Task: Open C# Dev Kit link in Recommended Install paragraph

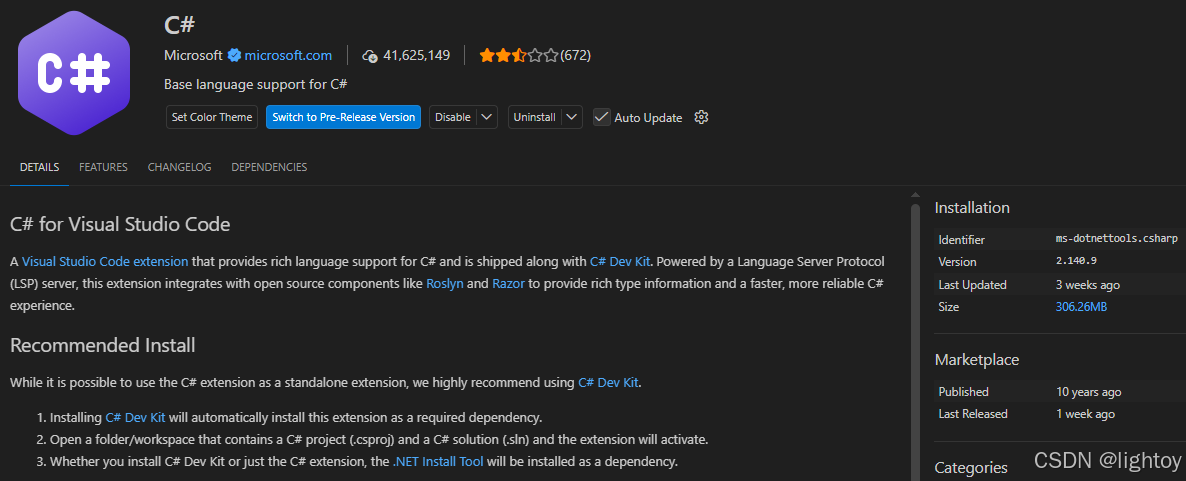Action: click(608, 383)
